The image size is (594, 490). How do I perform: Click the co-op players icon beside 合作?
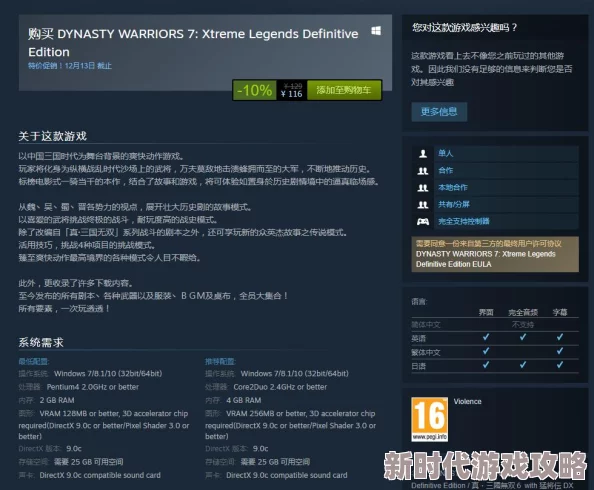click(423, 171)
